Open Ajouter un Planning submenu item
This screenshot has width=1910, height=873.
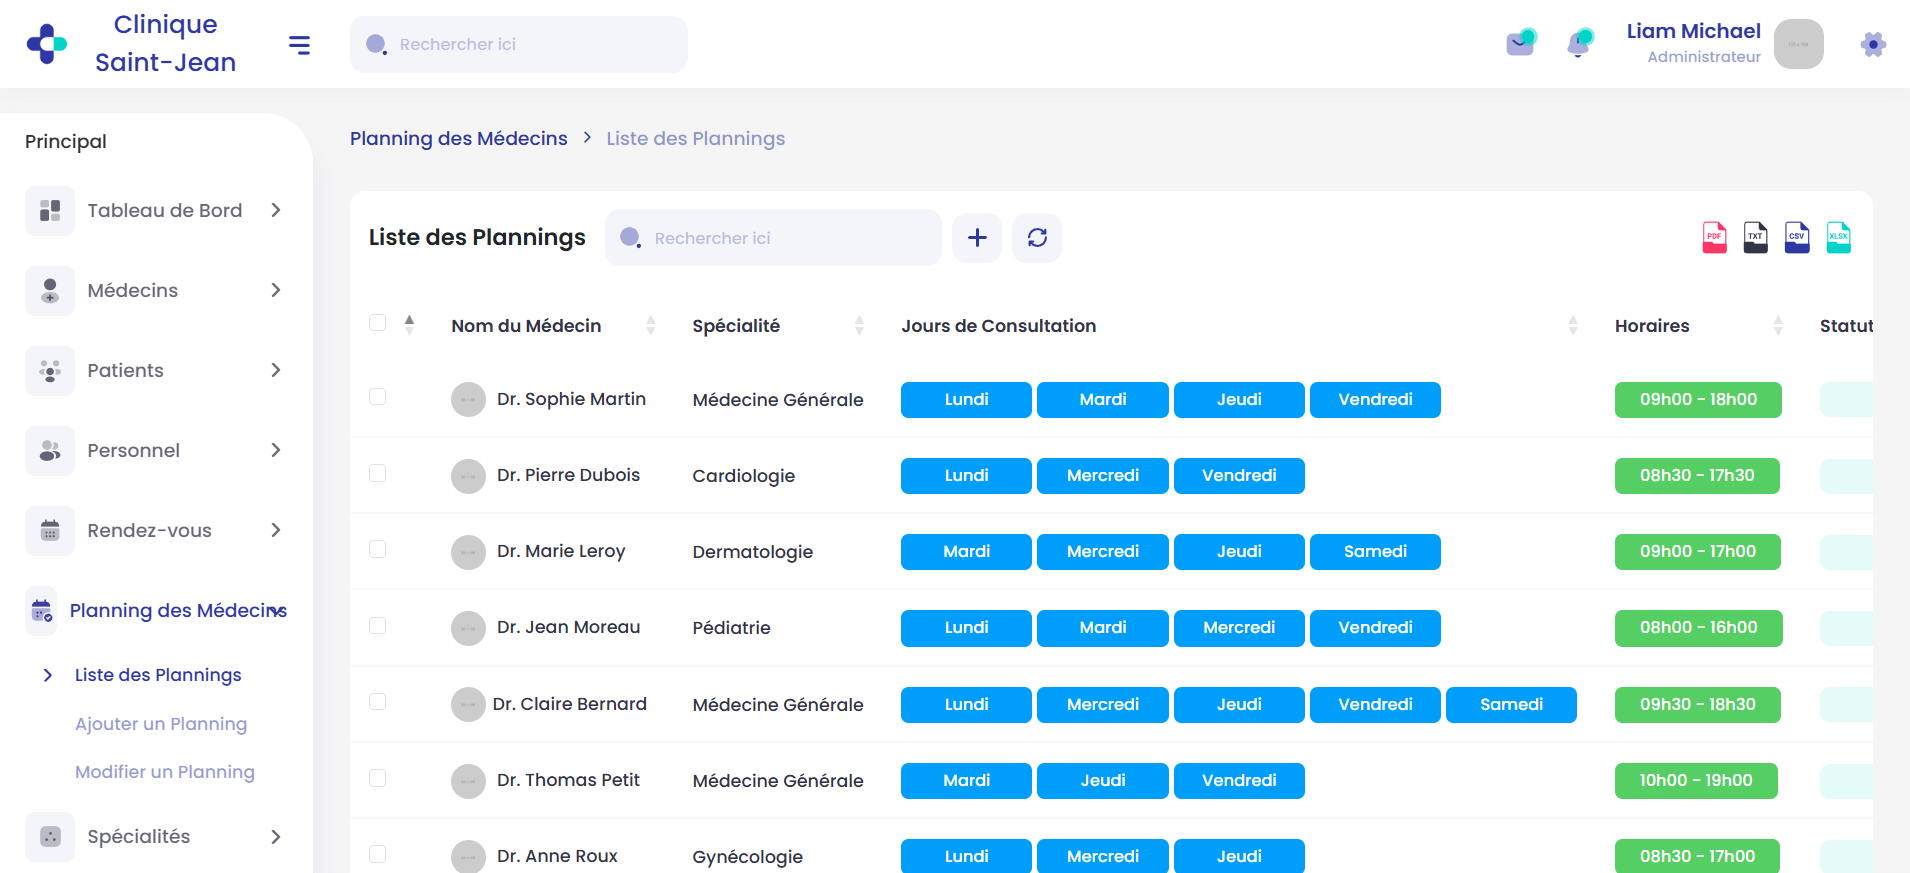161,724
